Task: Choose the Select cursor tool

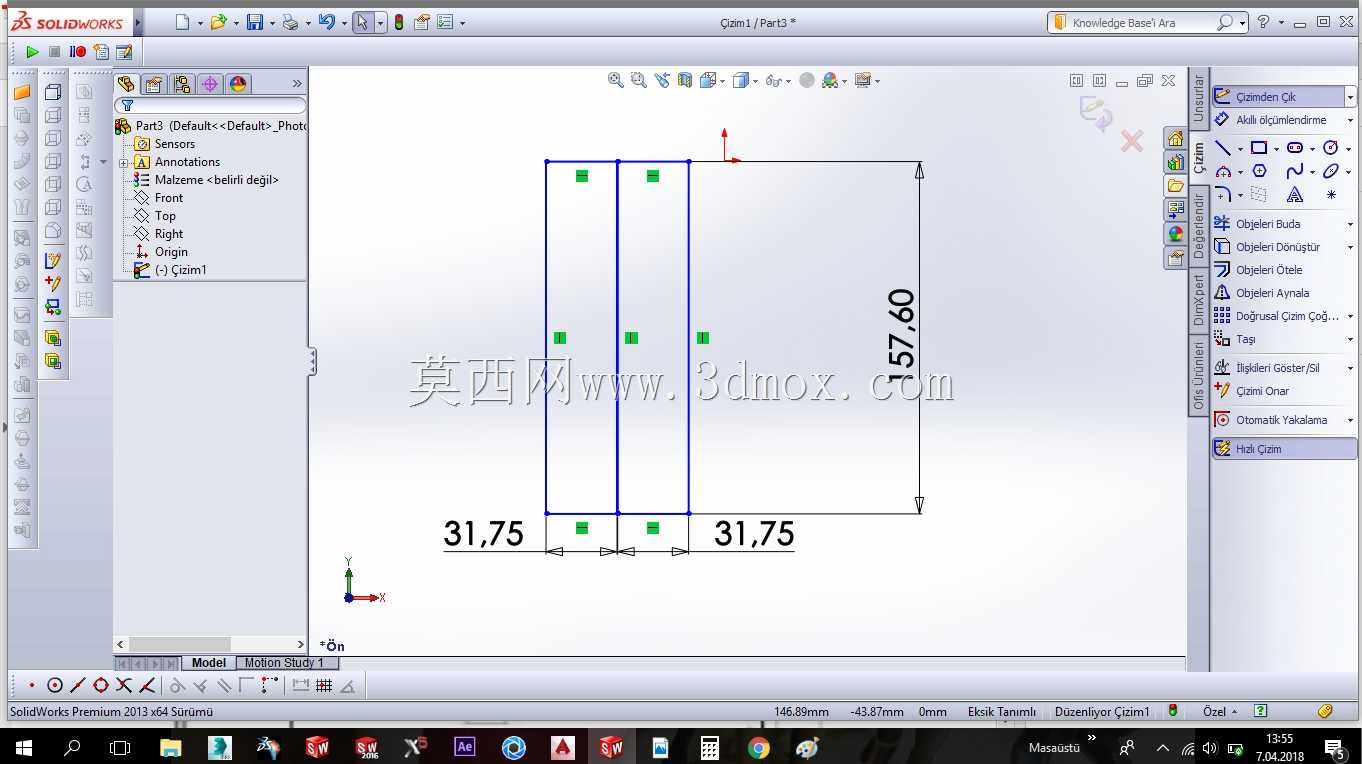Action: pos(363,22)
